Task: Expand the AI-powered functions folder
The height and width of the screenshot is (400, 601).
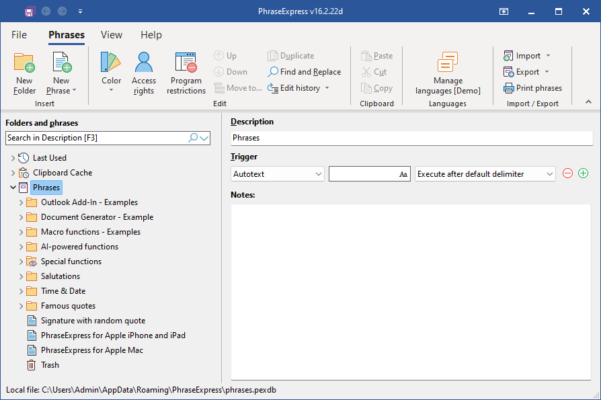Action: tap(21, 247)
